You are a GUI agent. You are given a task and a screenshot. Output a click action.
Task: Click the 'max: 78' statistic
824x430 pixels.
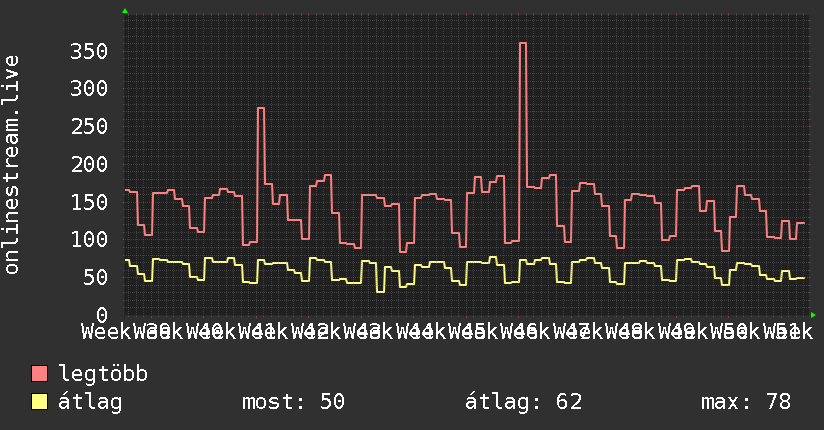(746, 402)
